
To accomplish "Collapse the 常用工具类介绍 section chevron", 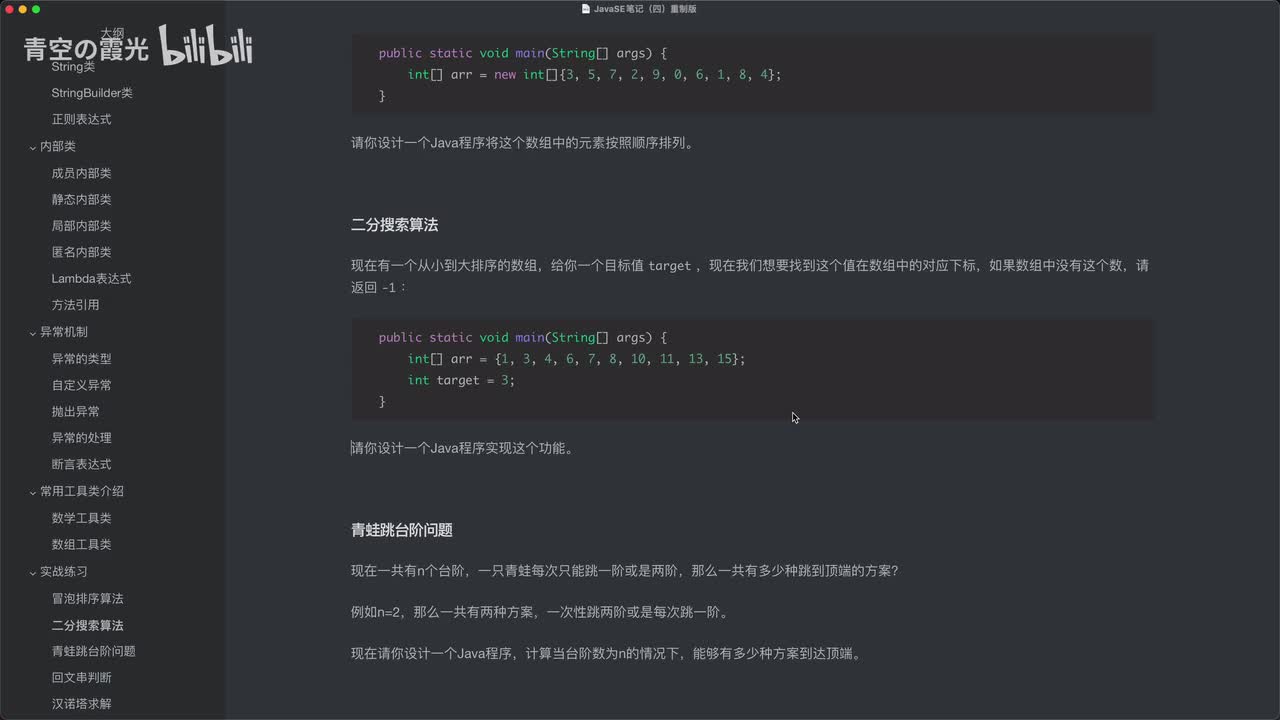I will click(x=33, y=492).
